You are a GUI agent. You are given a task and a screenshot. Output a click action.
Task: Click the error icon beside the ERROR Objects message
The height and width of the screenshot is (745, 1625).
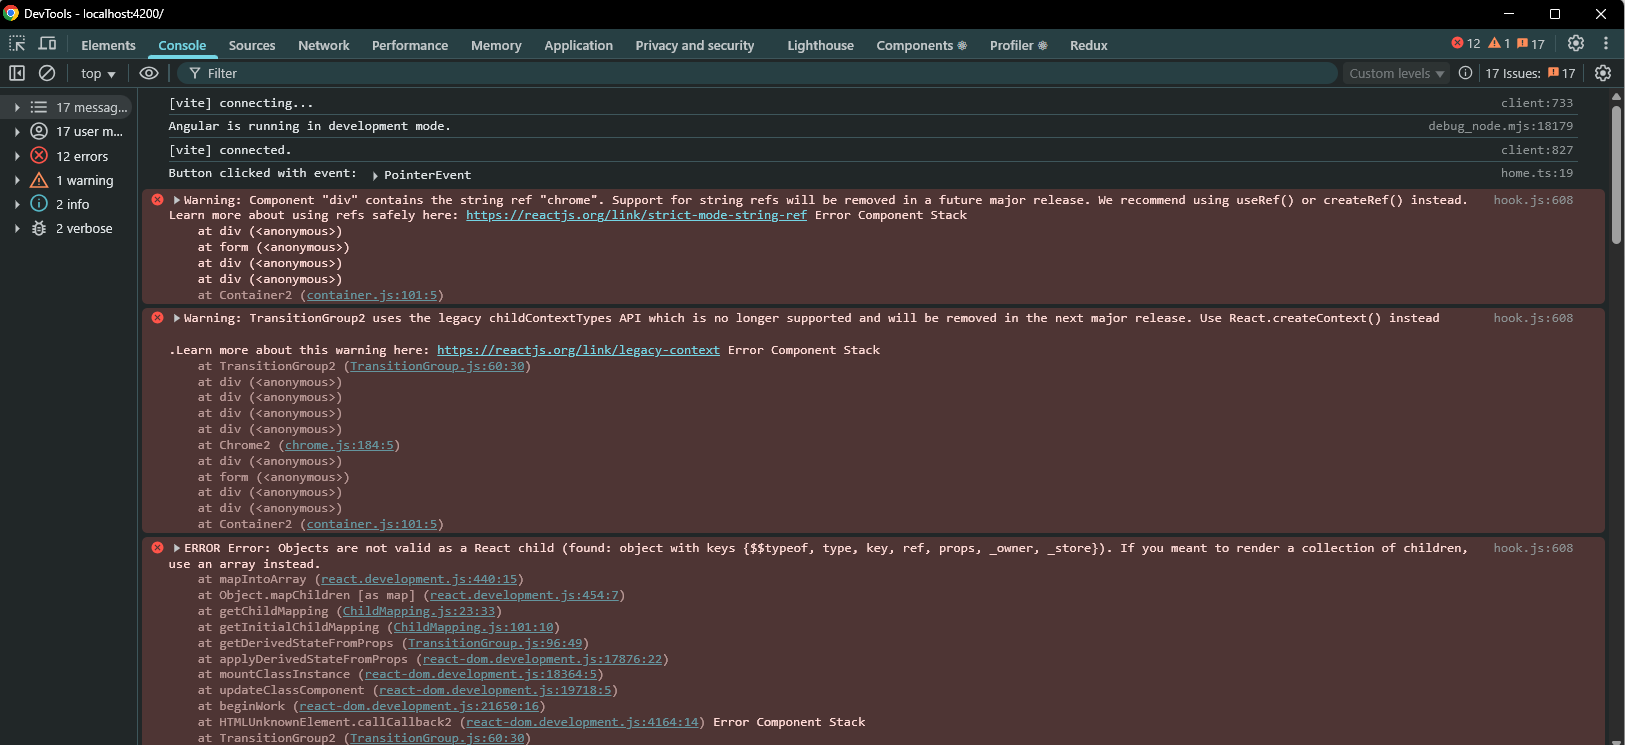pyautogui.click(x=157, y=548)
